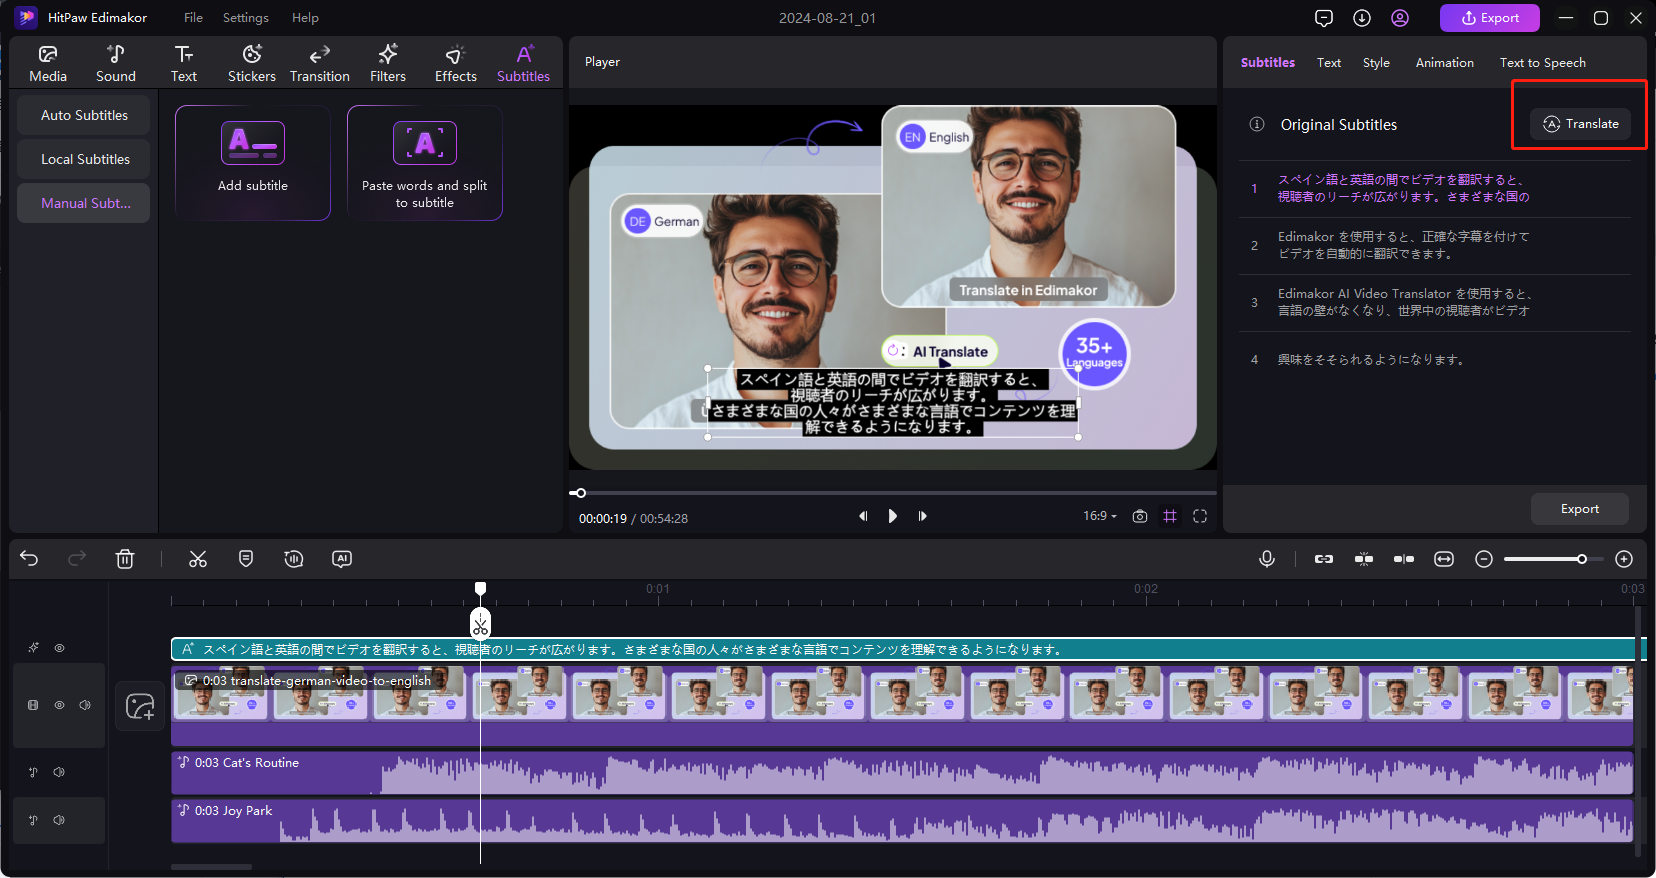This screenshot has height=878, width=1656.
Task: Open the Transition panel
Action: (x=320, y=63)
